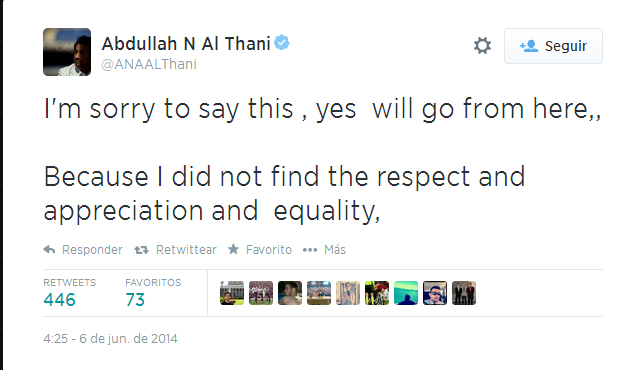Open the third avatar in the row
Viewport: 641px width, 370px height.
tap(290, 293)
